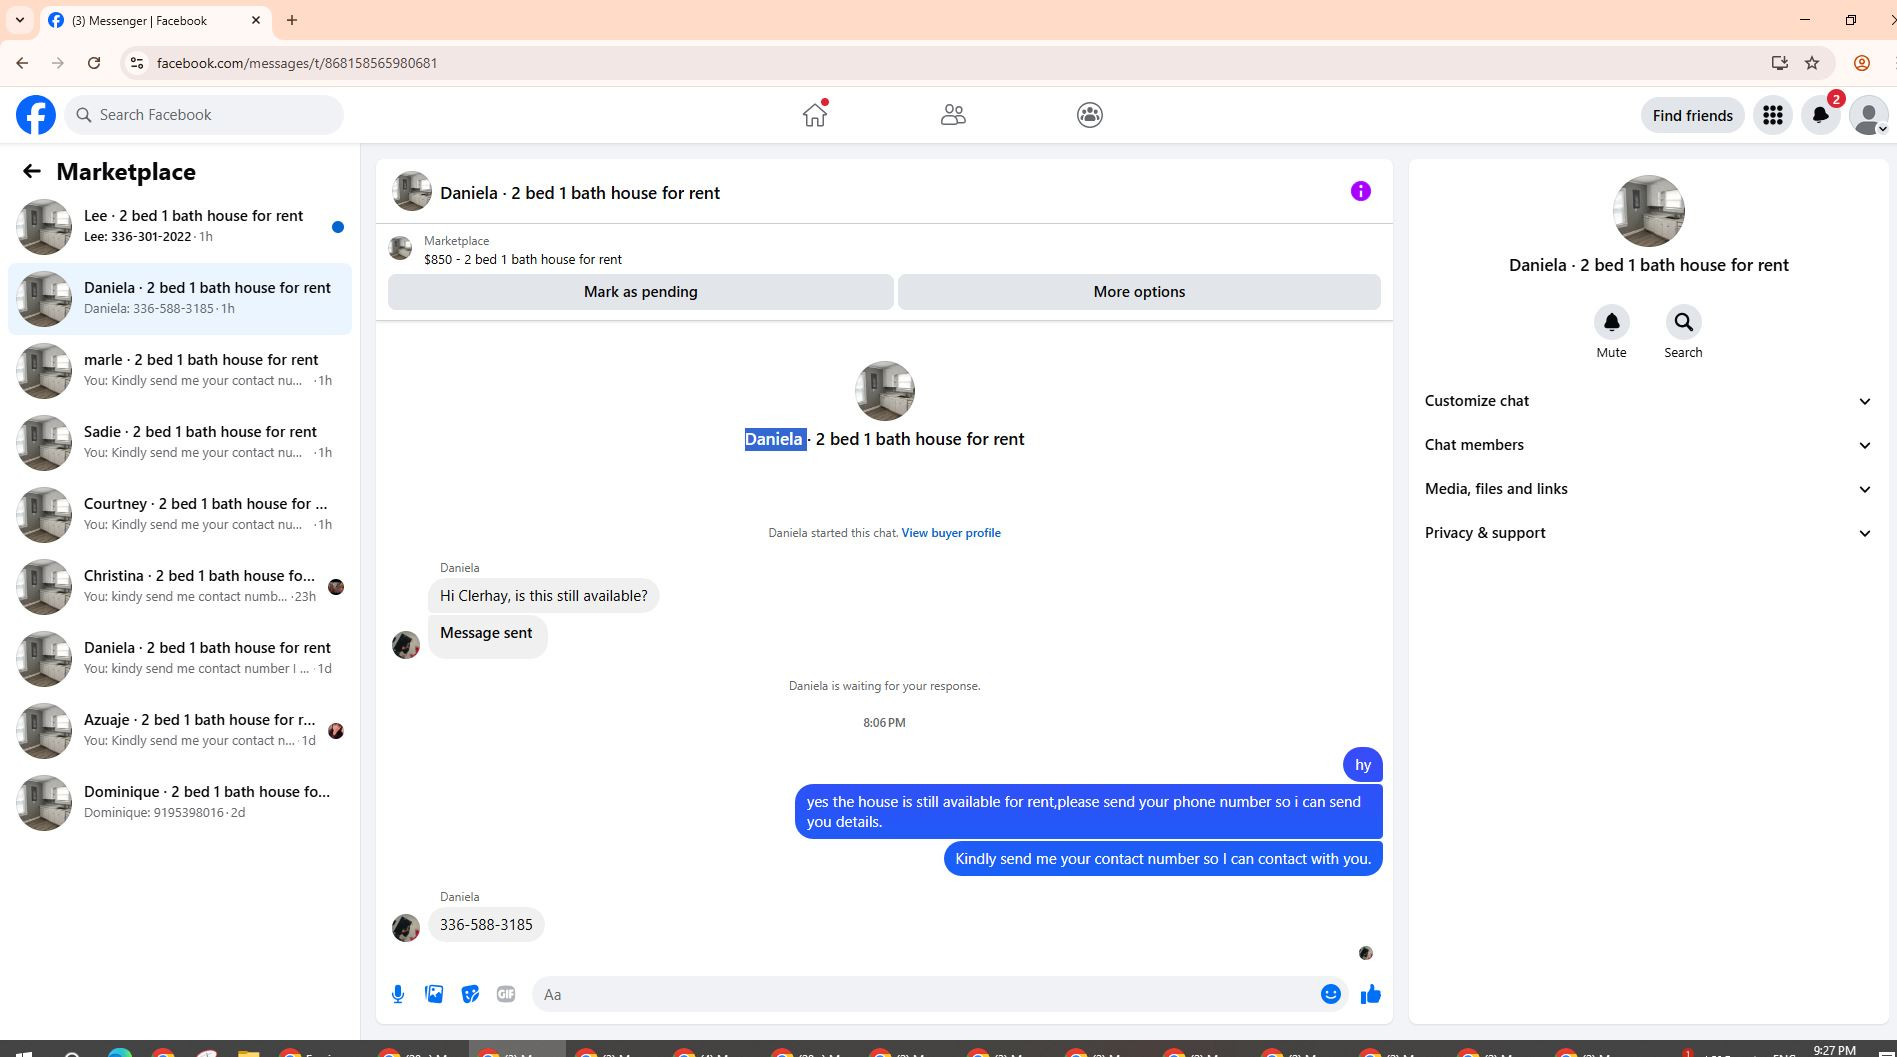This screenshot has width=1897, height=1057.
Task: Close the Messenger | Facebook browser tab
Action: [256, 20]
